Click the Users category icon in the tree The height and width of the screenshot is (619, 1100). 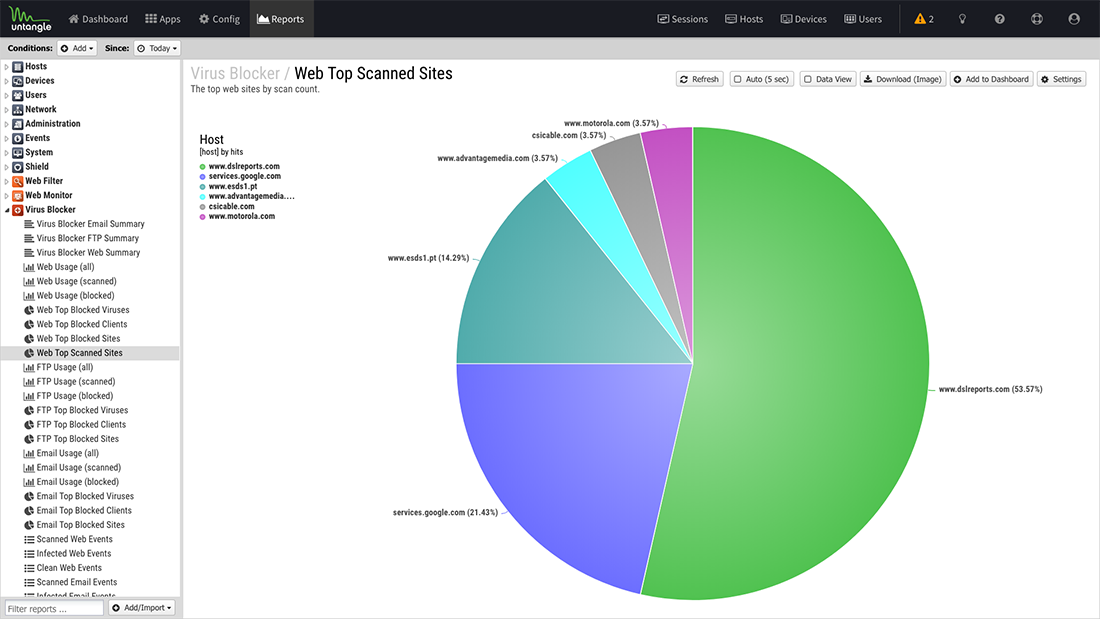(18, 95)
